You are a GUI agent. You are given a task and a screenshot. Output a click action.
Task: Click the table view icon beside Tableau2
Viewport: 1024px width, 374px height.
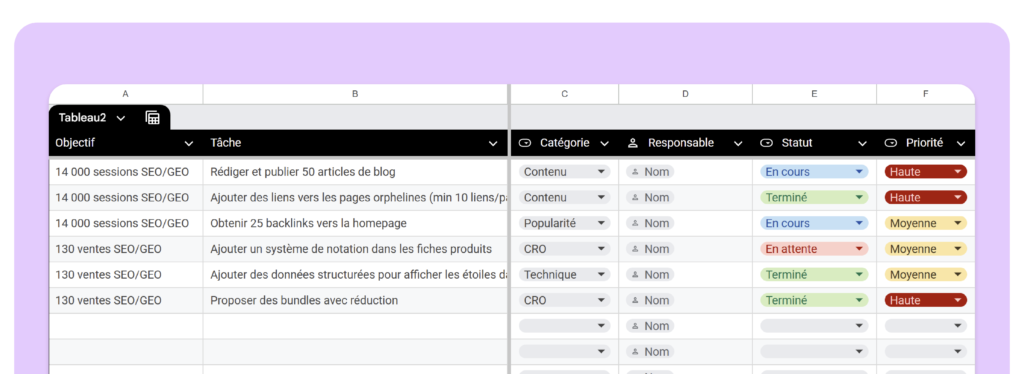click(153, 117)
